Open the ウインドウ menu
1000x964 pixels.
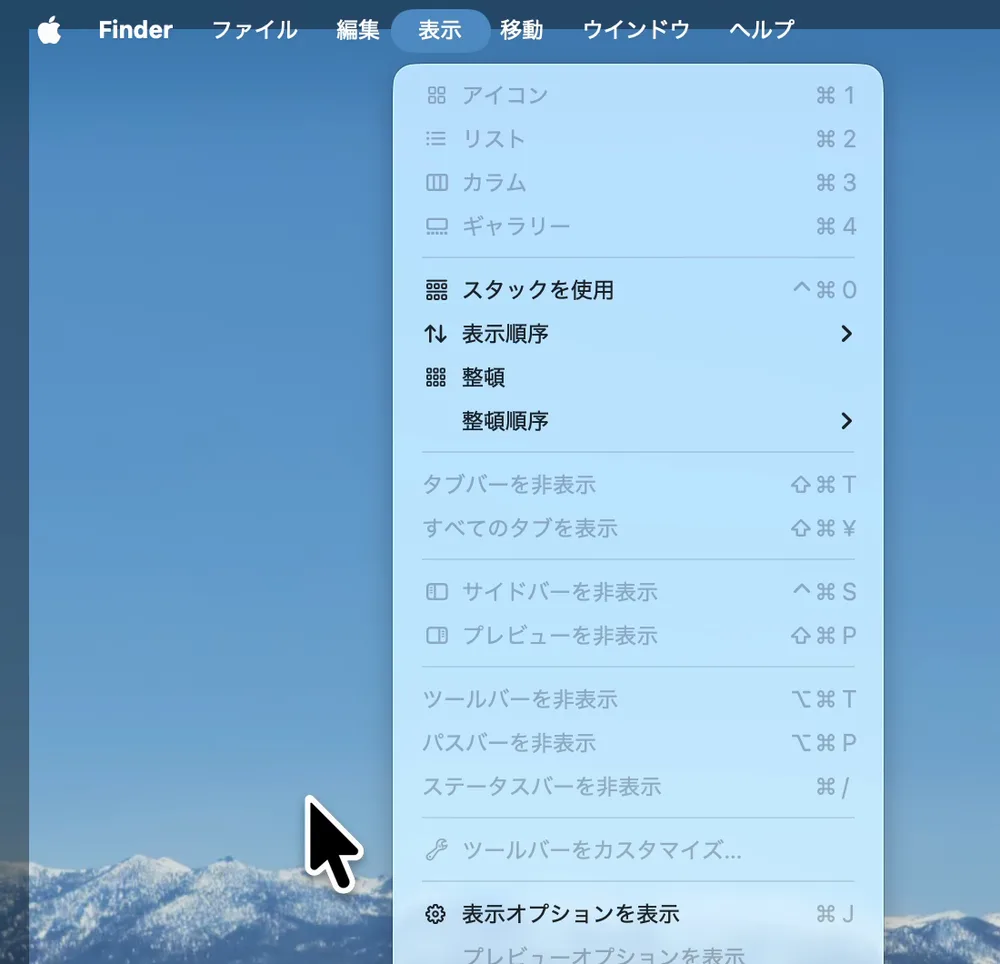pyautogui.click(x=636, y=30)
